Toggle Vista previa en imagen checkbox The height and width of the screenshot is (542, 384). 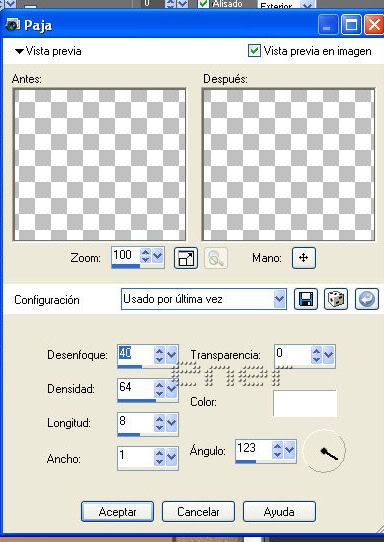tap(254, 51)
